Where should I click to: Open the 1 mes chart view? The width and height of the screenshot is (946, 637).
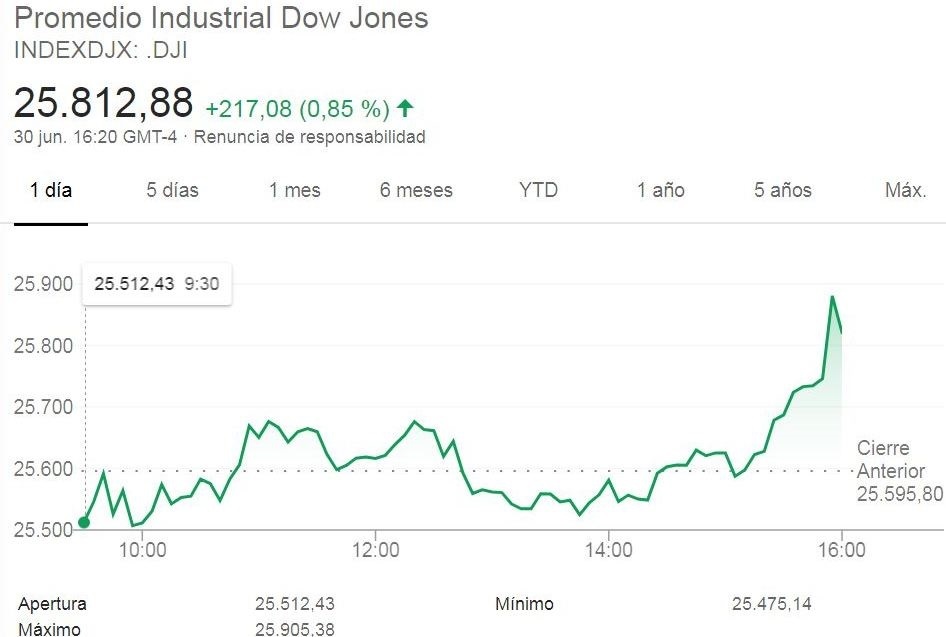point(295,190)
